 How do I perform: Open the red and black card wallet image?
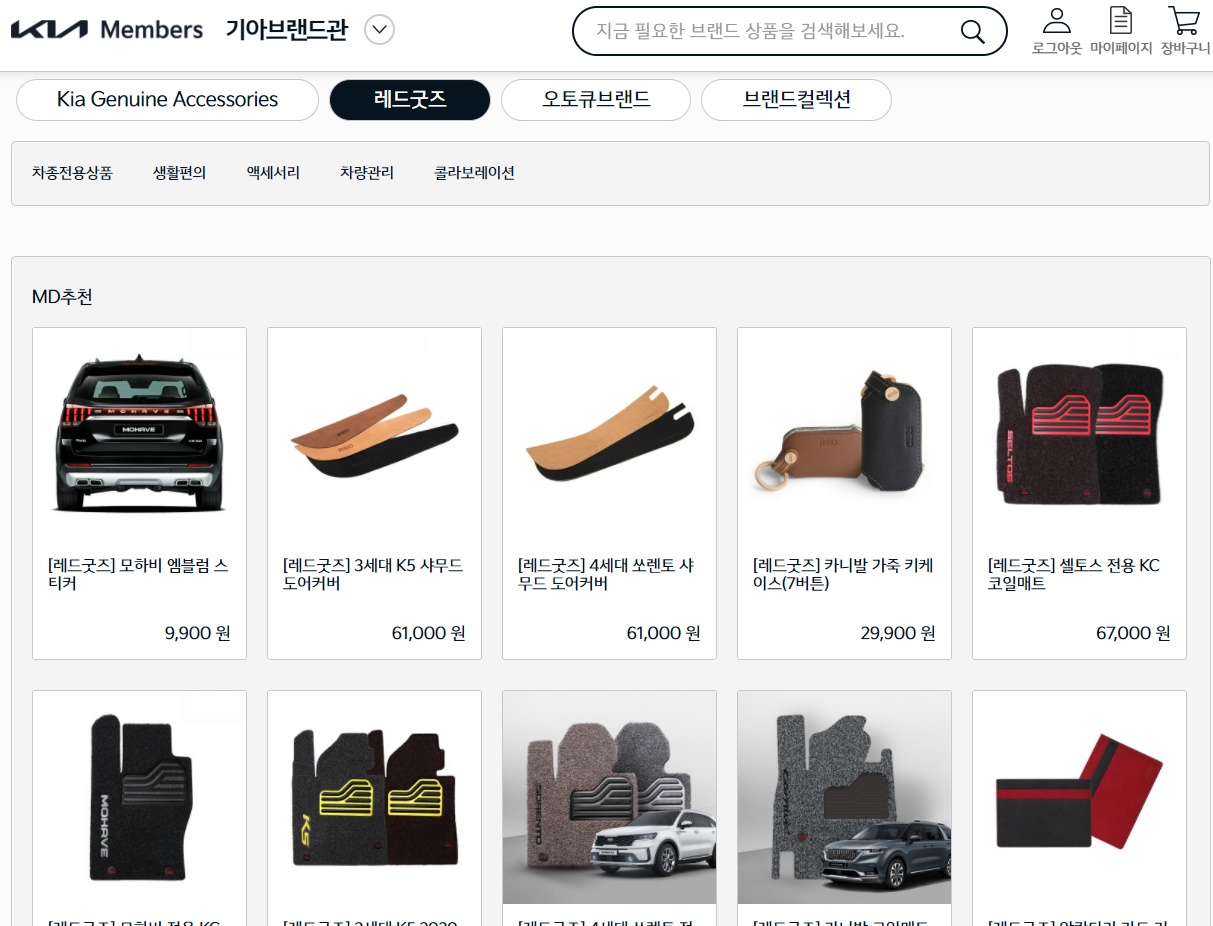[x=1079, y=797]
